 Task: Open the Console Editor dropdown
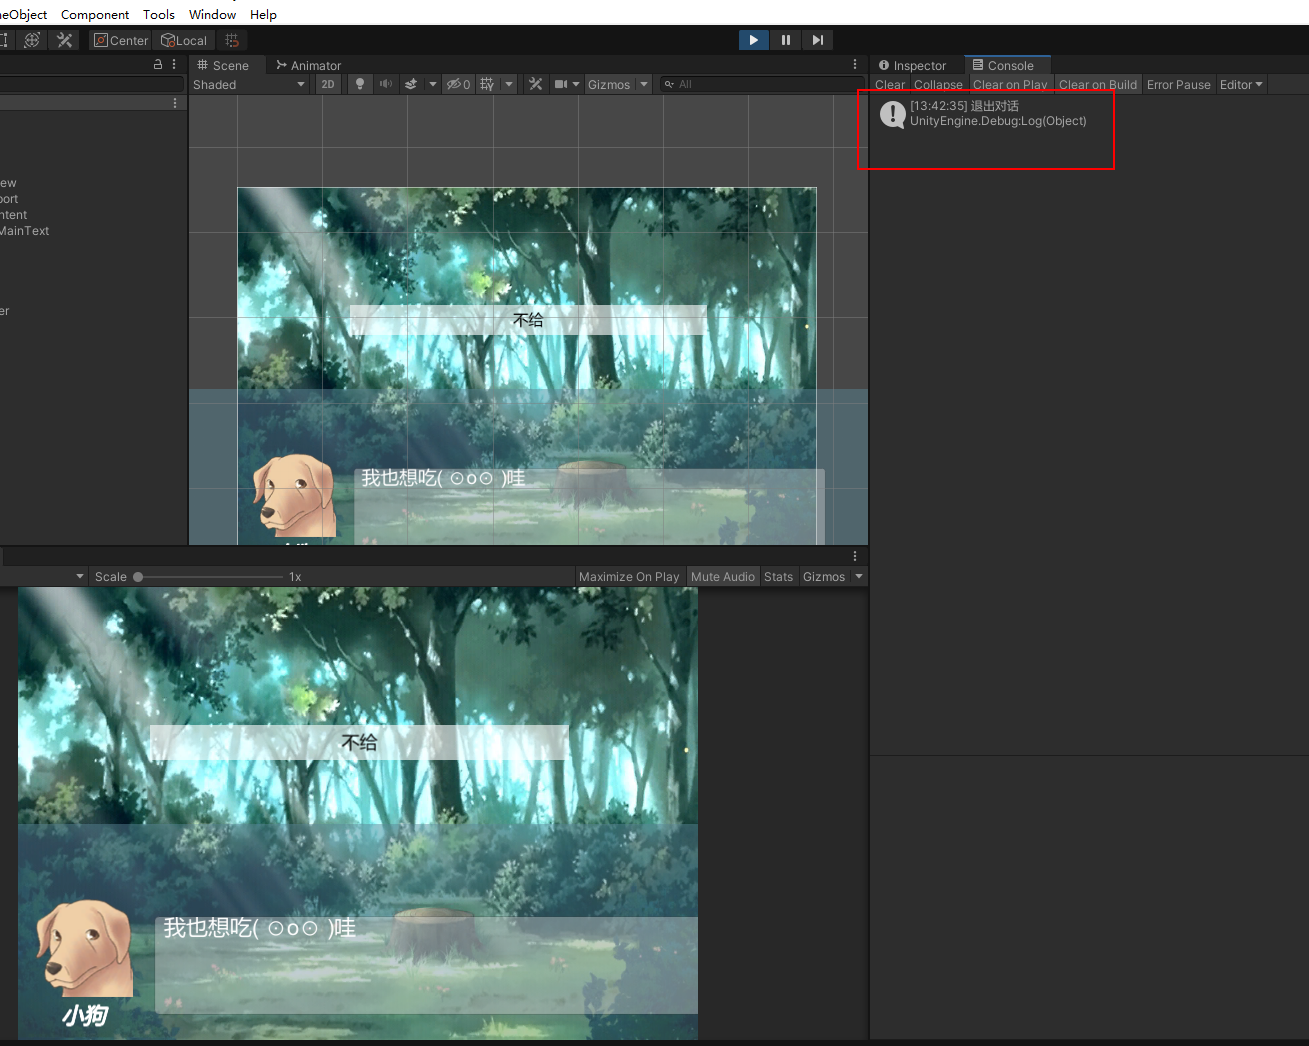[1241, 85]
